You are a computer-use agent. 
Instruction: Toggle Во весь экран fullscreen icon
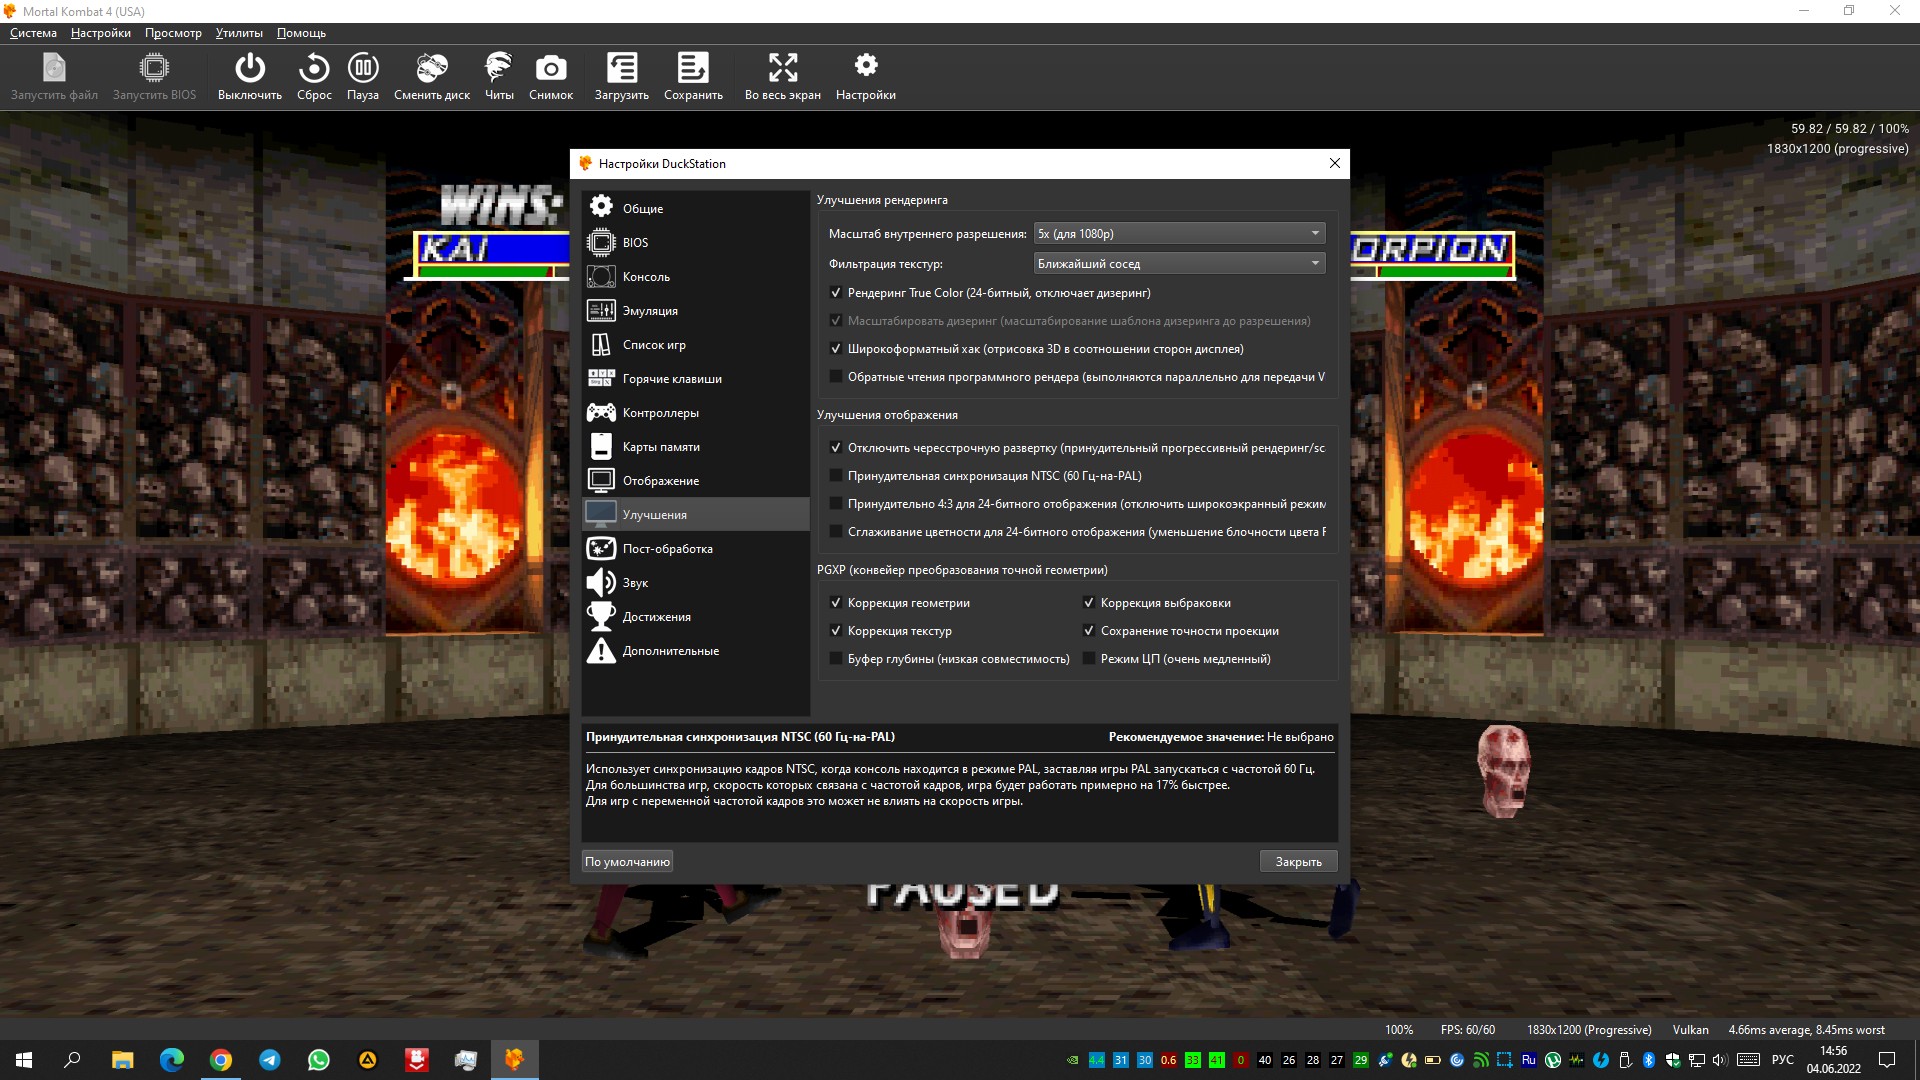coord(782,77)
